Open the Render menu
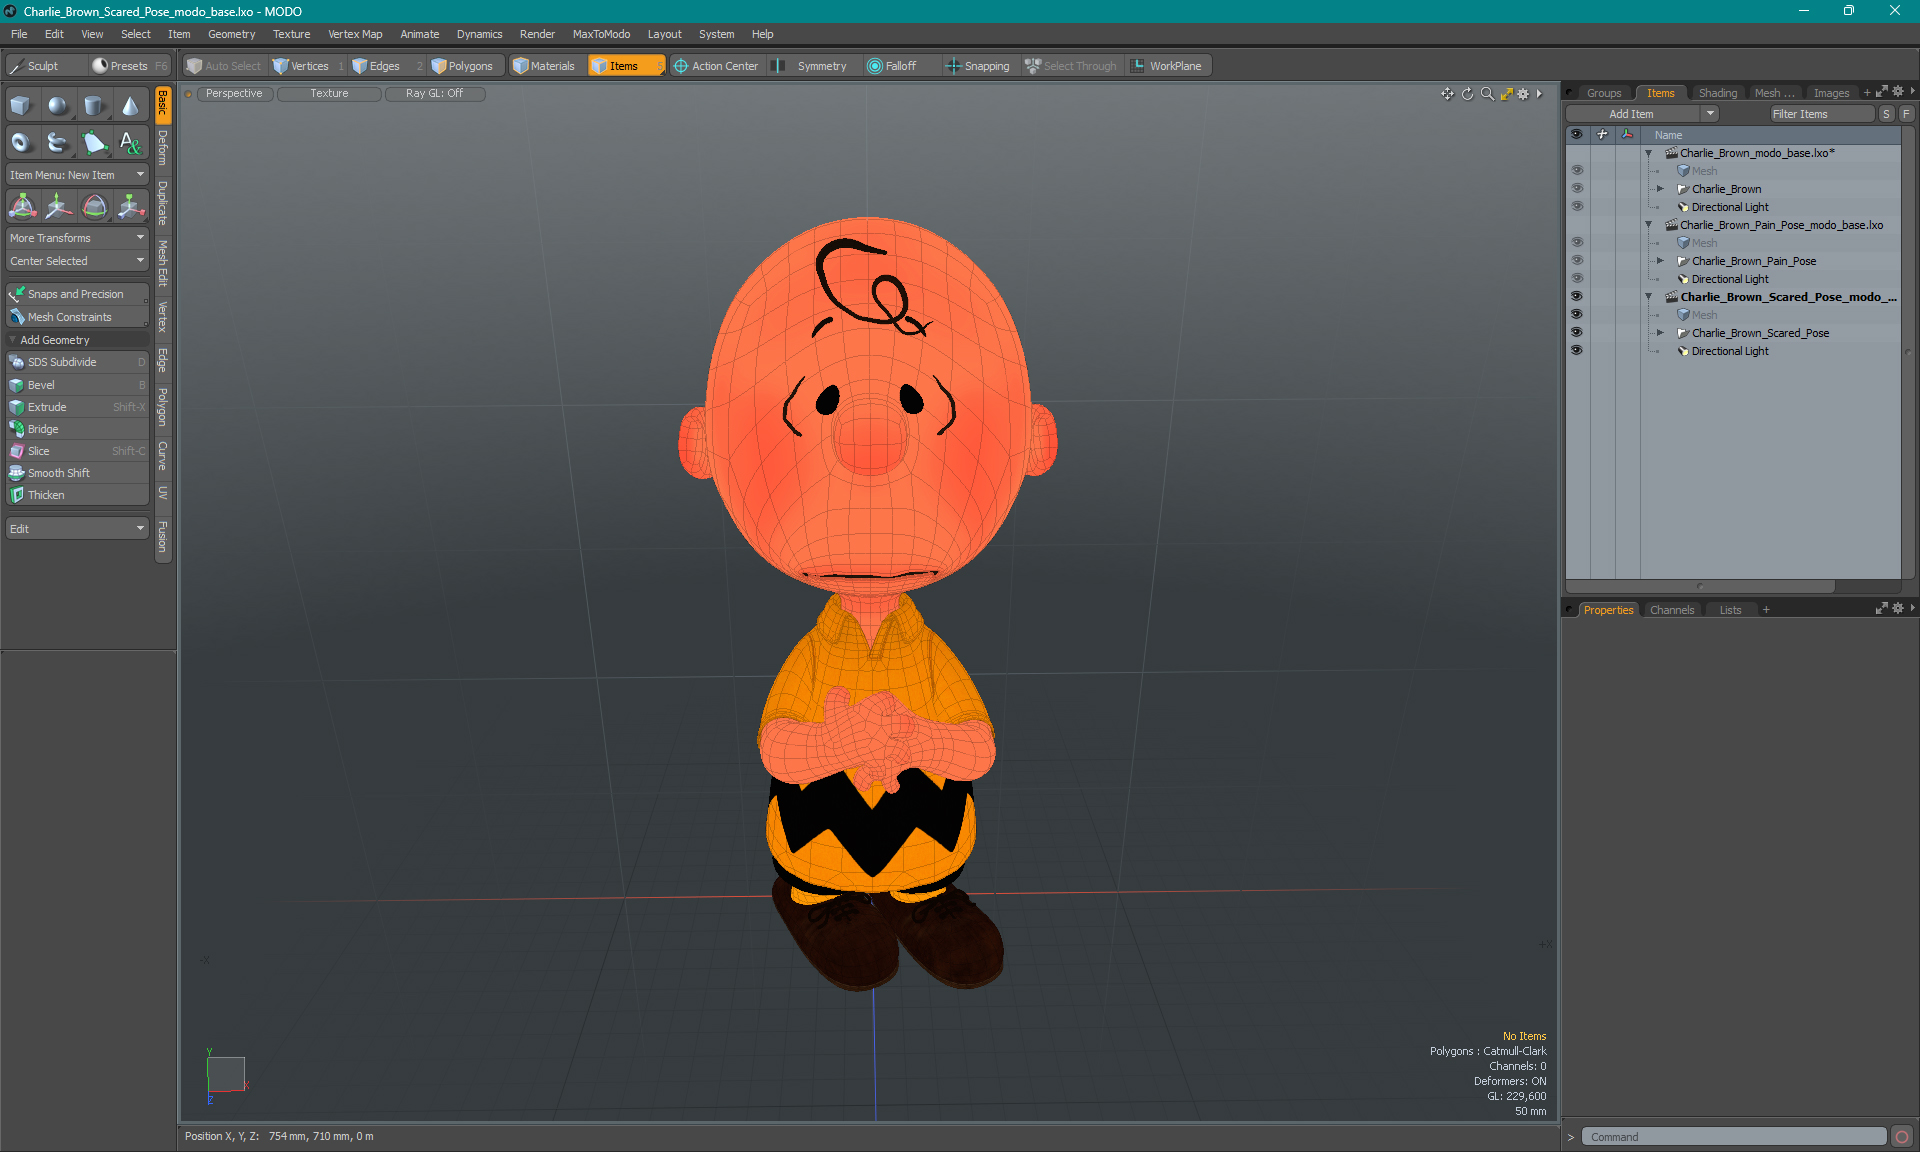The height and width of the screenshot is (1152, 1920). coord(537,34)
